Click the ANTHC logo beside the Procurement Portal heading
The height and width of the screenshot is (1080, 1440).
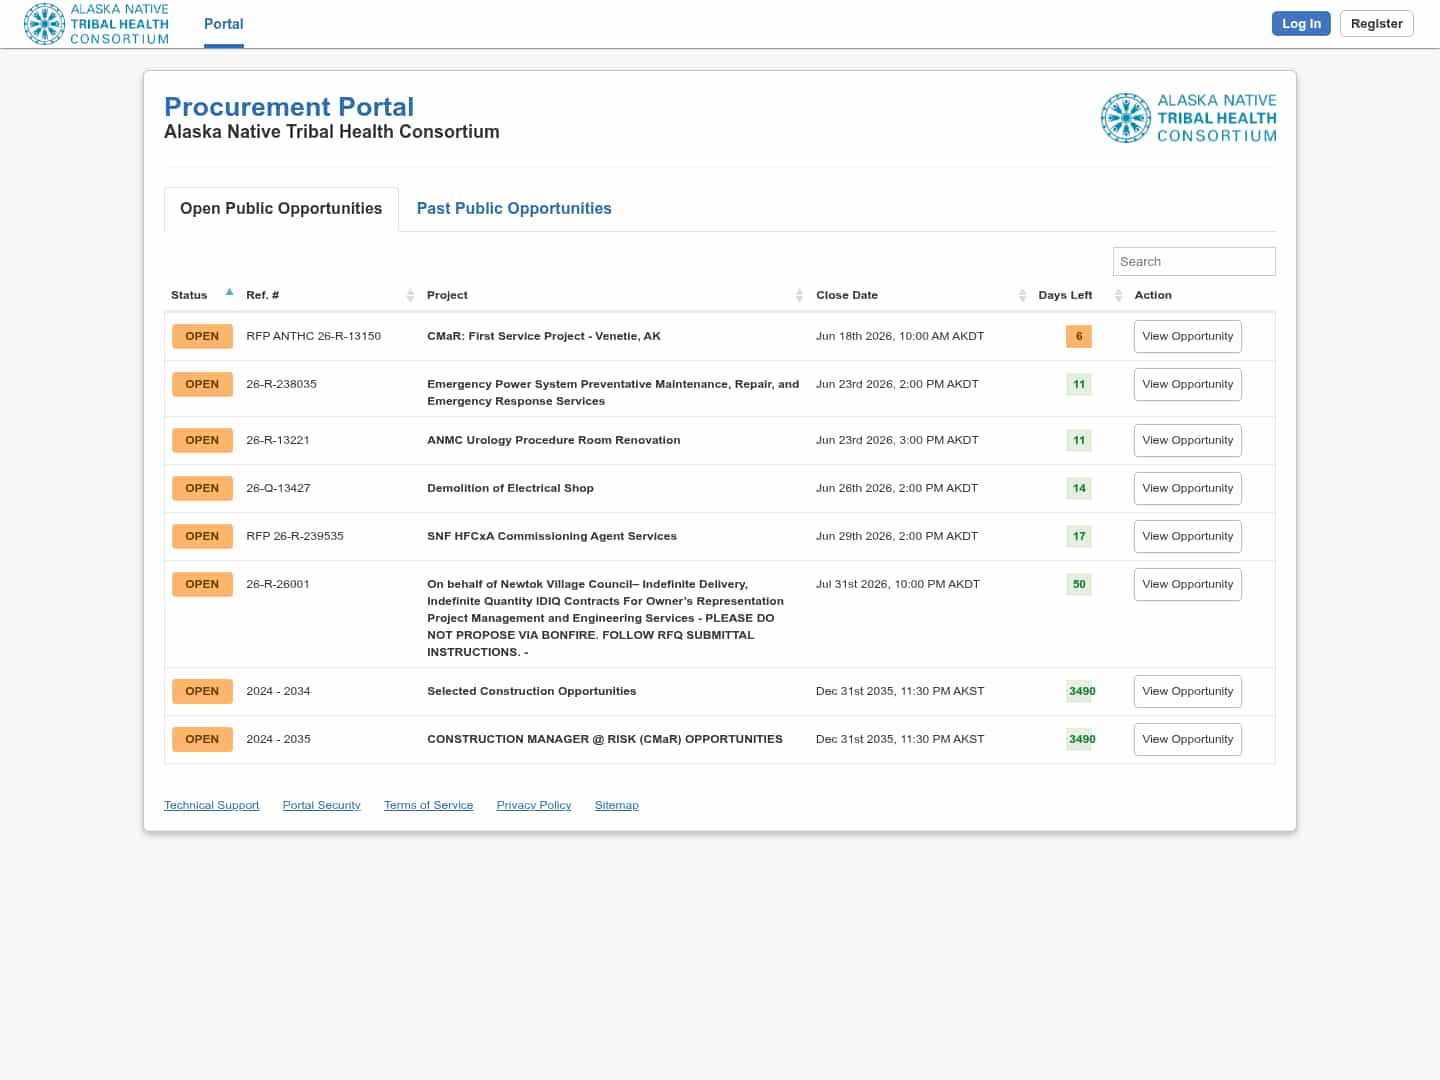click(x=1188, y=118)
